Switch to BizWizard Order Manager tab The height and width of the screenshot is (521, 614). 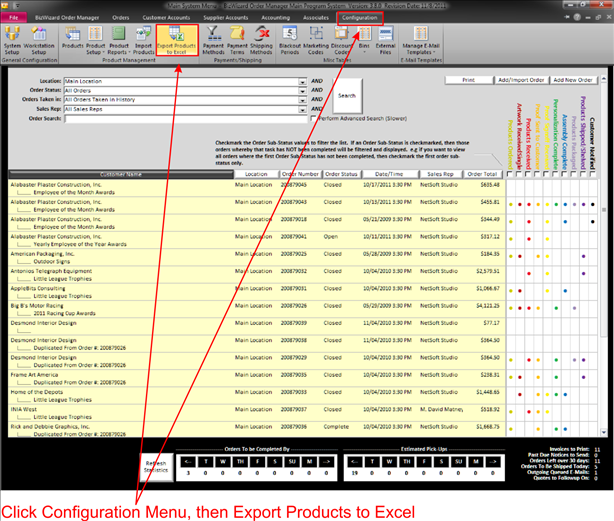(67, 18)
